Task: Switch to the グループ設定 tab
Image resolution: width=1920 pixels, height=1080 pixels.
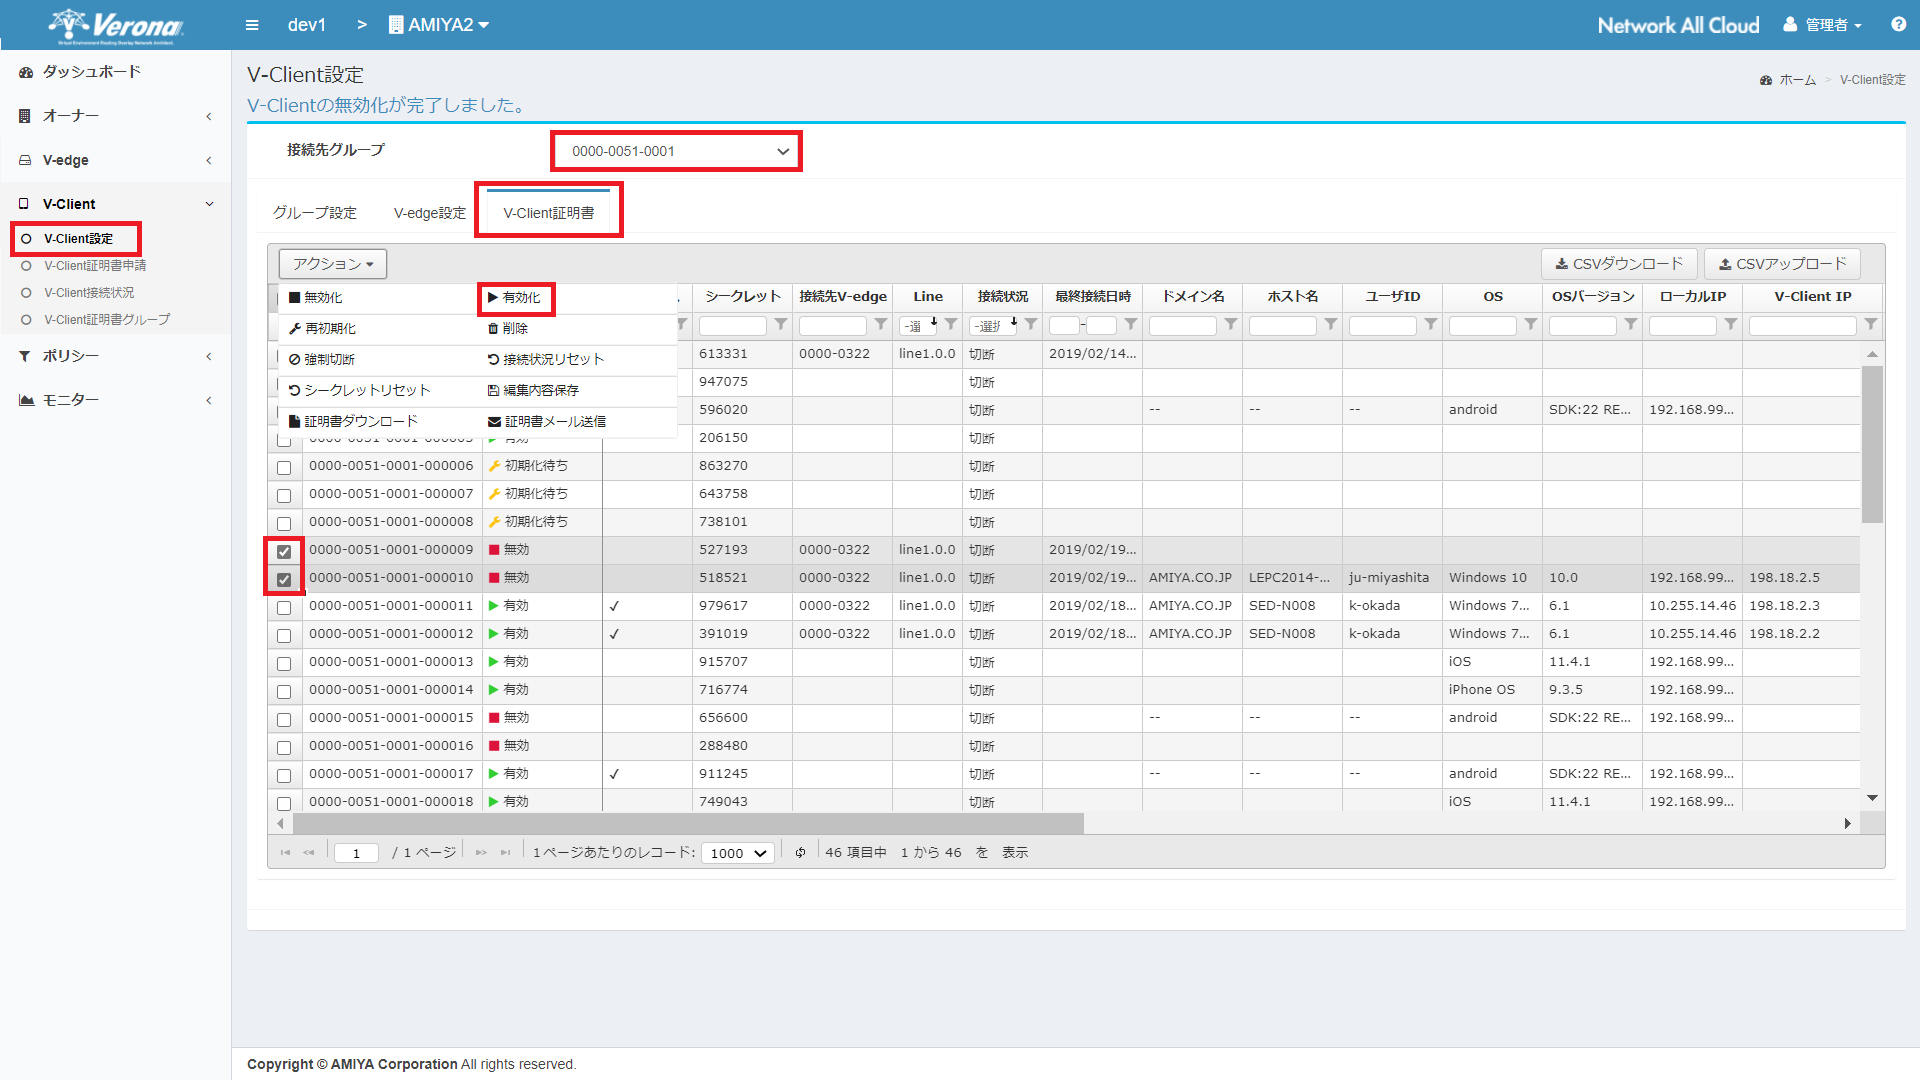Action: pyautogui.click(x=315, y=213)
